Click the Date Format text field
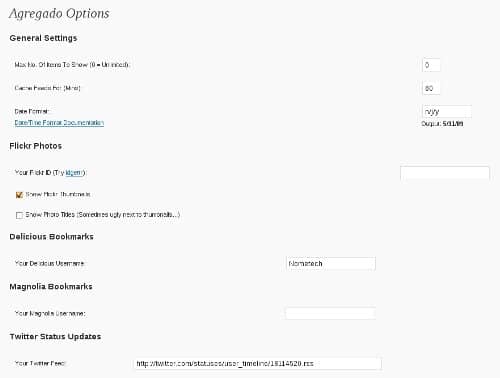The width and height of the screenshot is (500, 378). click(447, 112)
